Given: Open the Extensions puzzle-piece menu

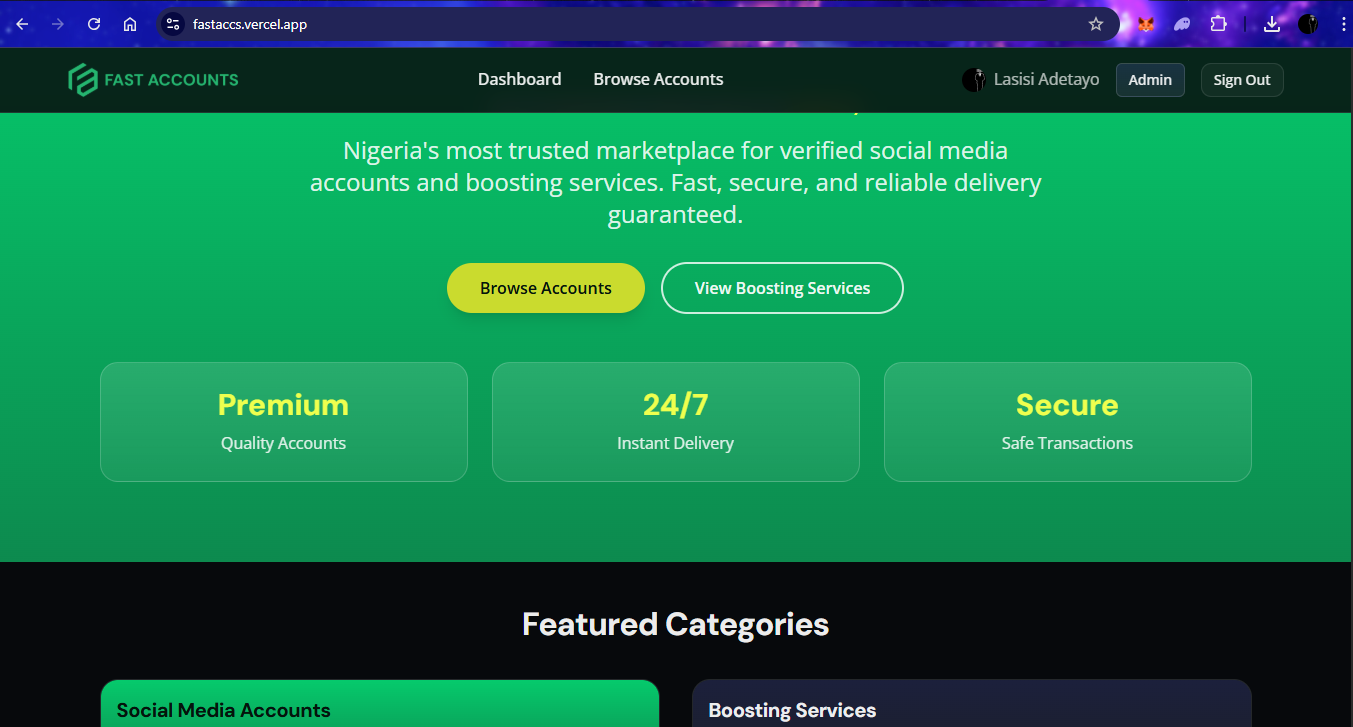Looking at the screenshot, I should click(x=1218, y=24).
